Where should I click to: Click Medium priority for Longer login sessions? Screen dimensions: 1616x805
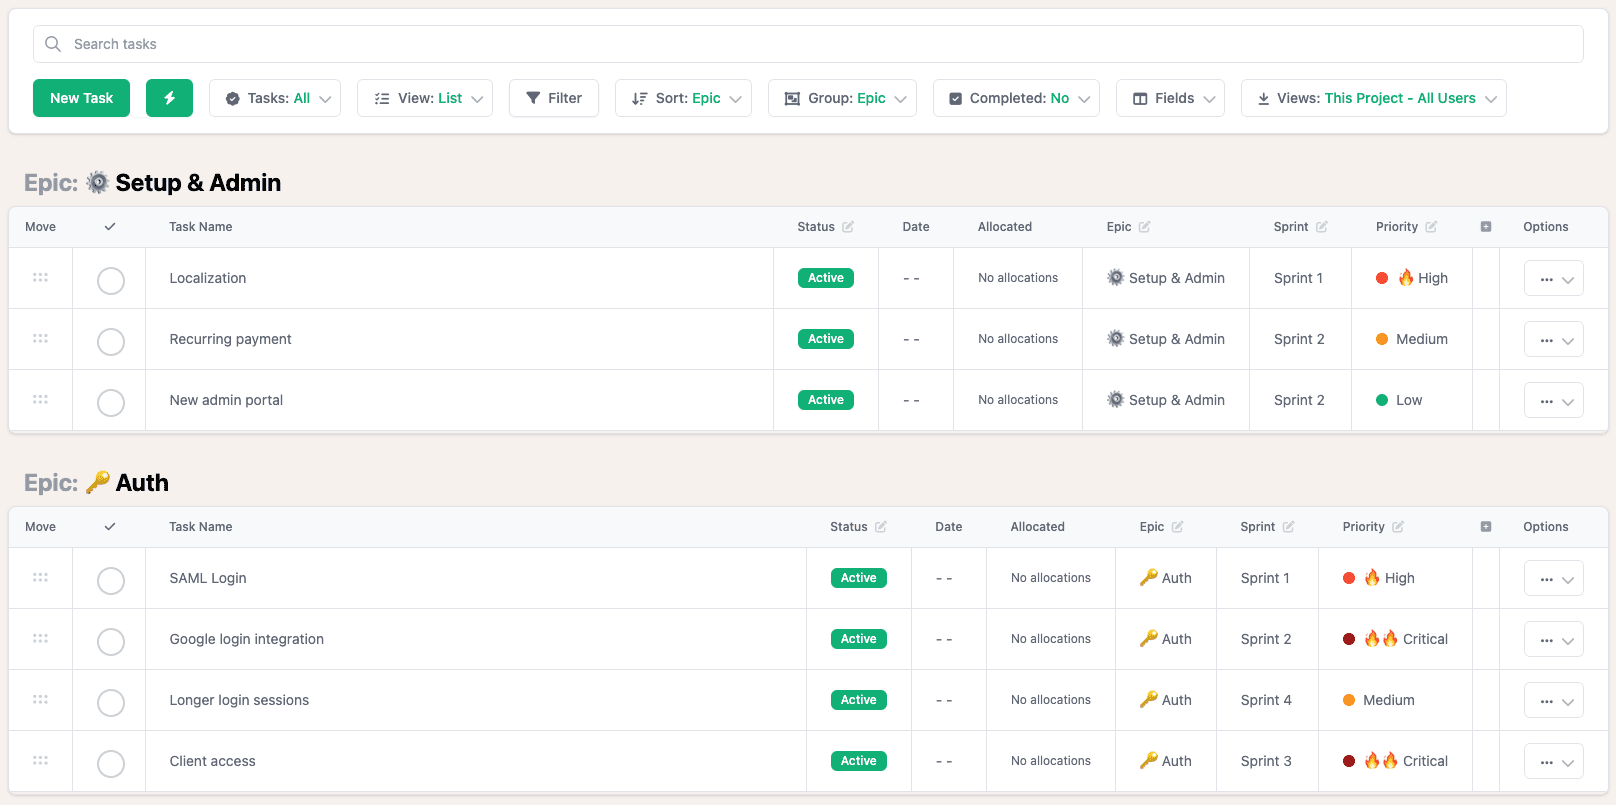[1379, 700]
